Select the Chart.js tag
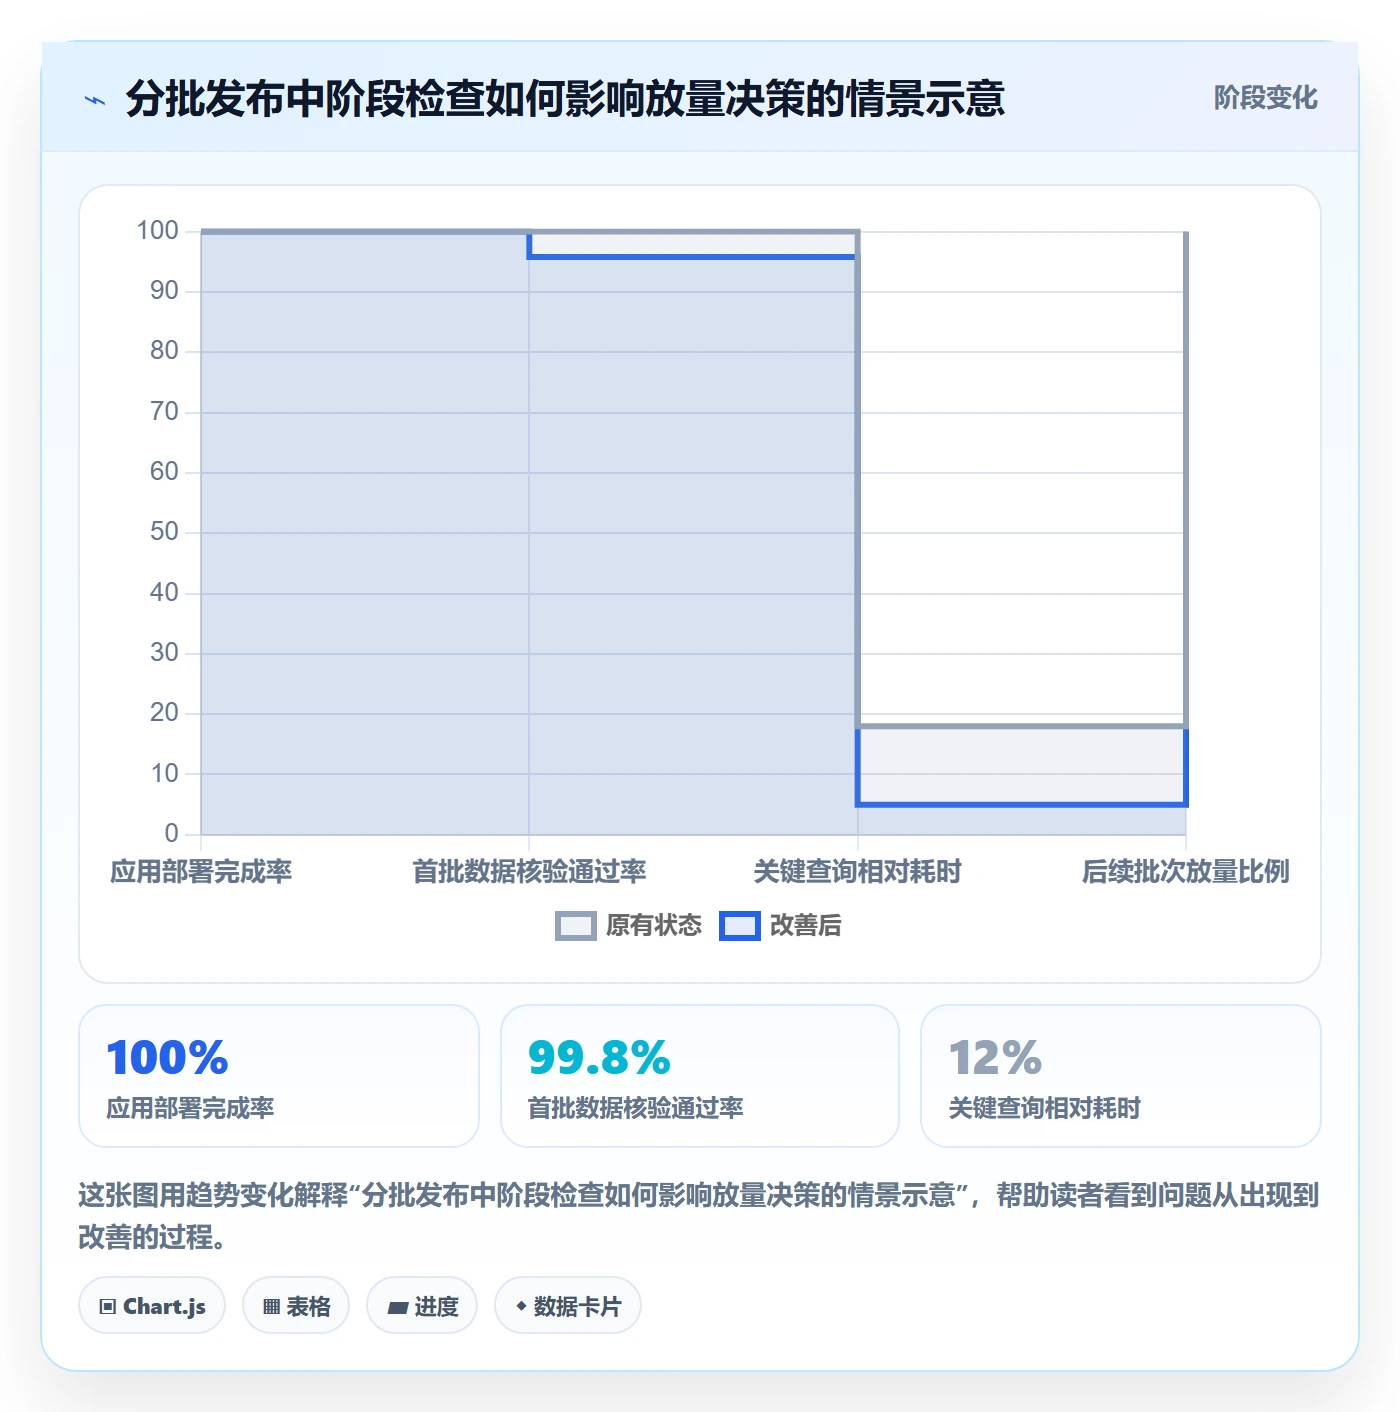The image size is (1400, 1412). coord(152,1306)
